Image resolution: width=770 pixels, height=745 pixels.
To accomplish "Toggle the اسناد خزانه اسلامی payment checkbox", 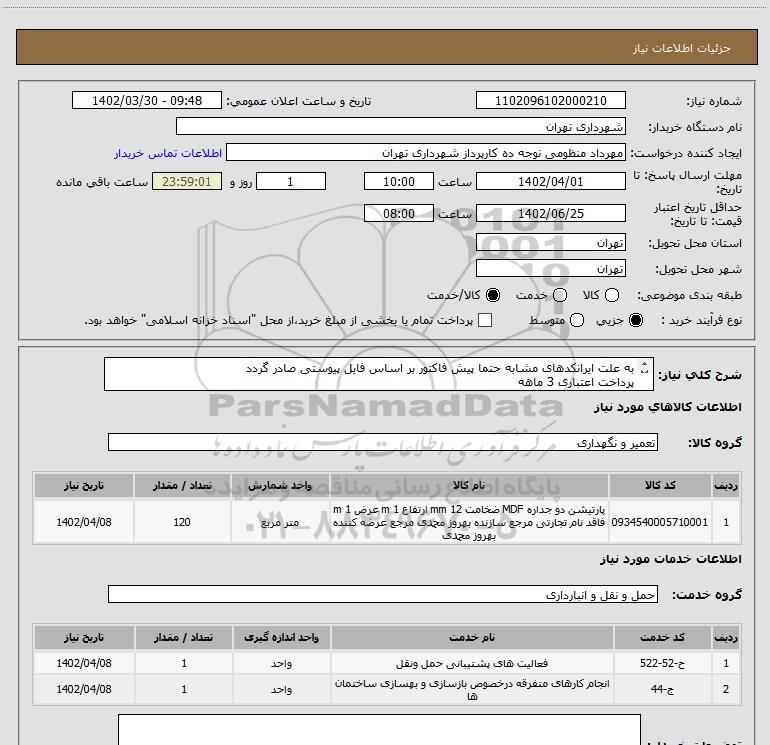I will tap(485, 320).
